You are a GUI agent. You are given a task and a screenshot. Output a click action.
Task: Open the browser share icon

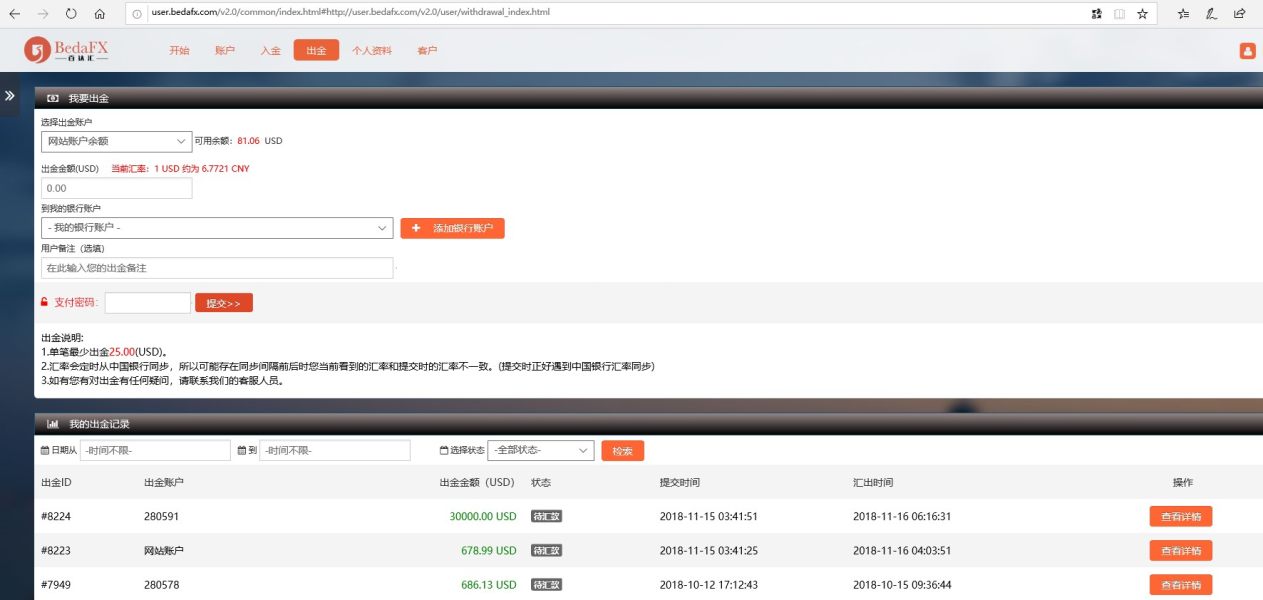point(1240,14)
